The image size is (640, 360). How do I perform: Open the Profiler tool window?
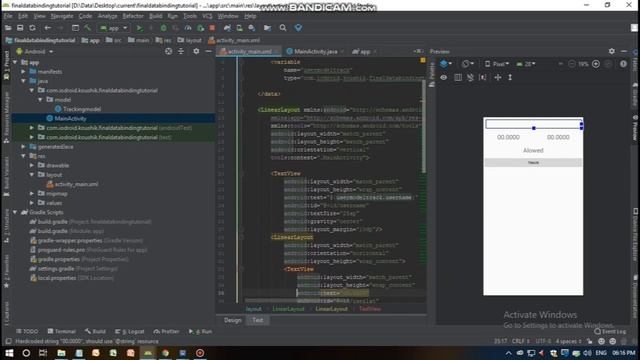pyautogui.click(x=166, y=331)
